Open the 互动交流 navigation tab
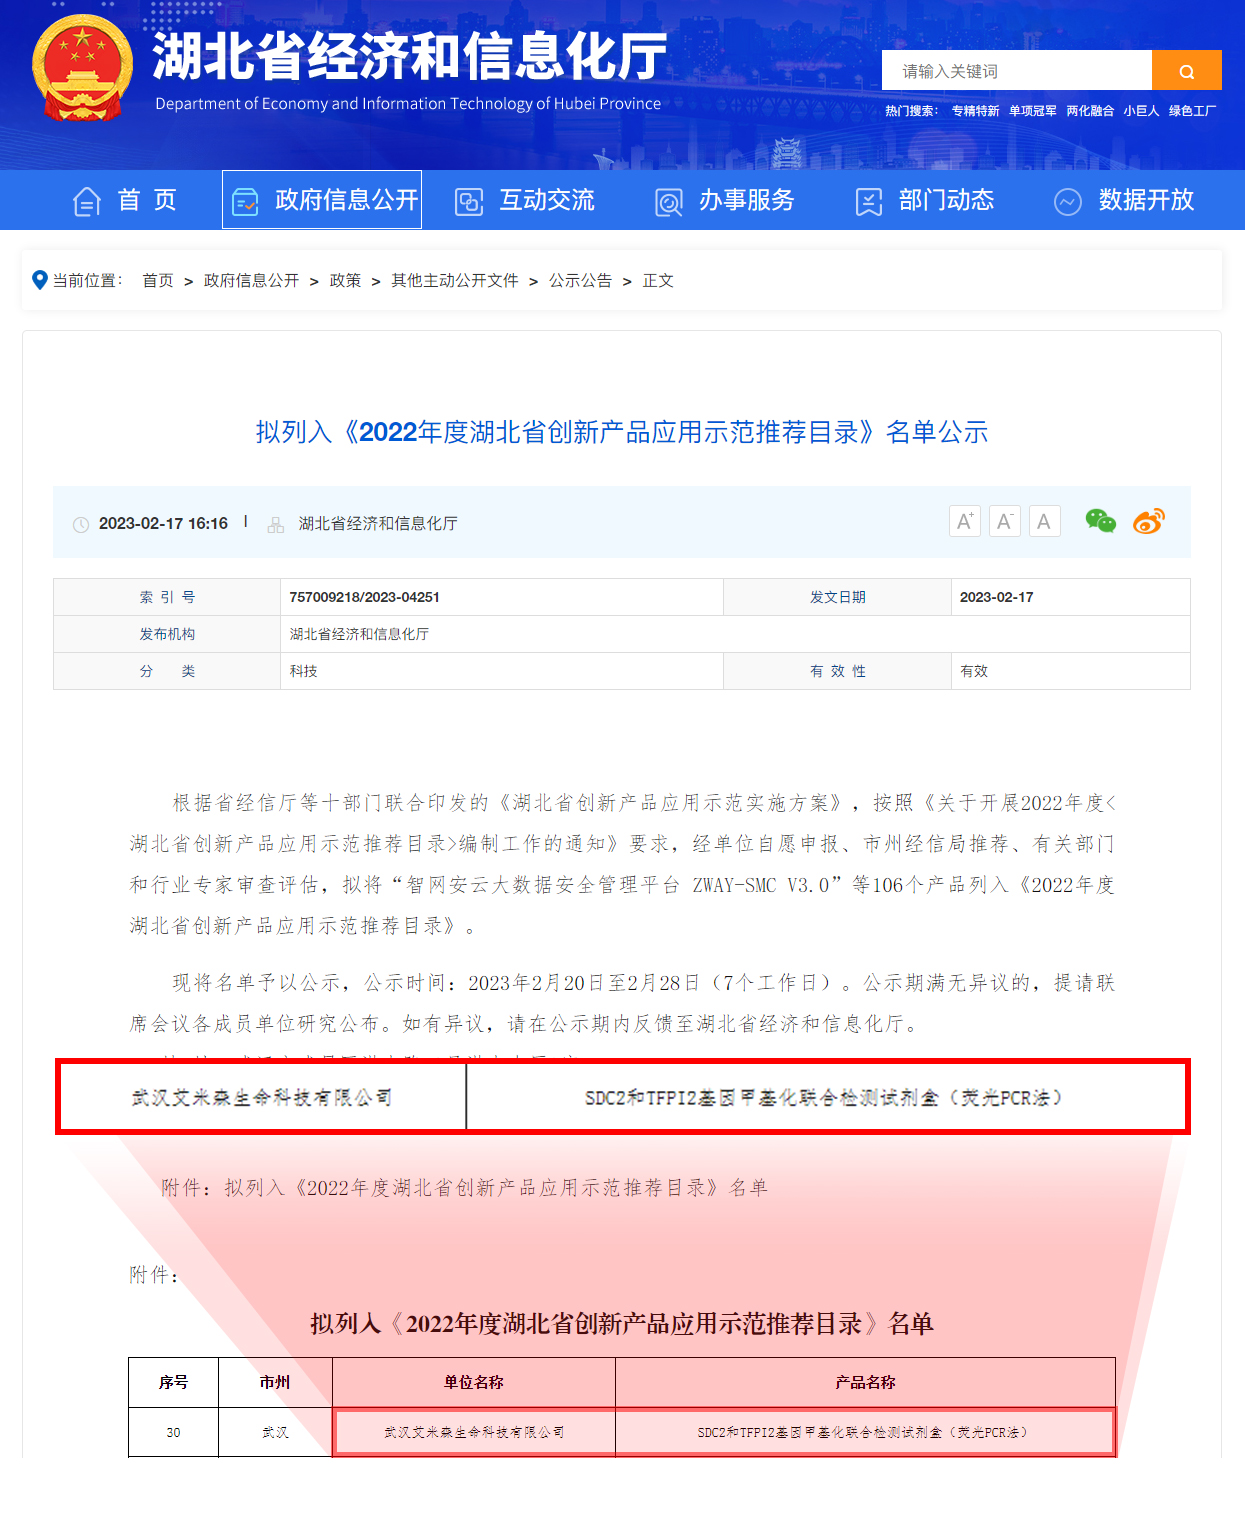The height and width of the screenshot is (1528, 1245). (x=547, y=200)
